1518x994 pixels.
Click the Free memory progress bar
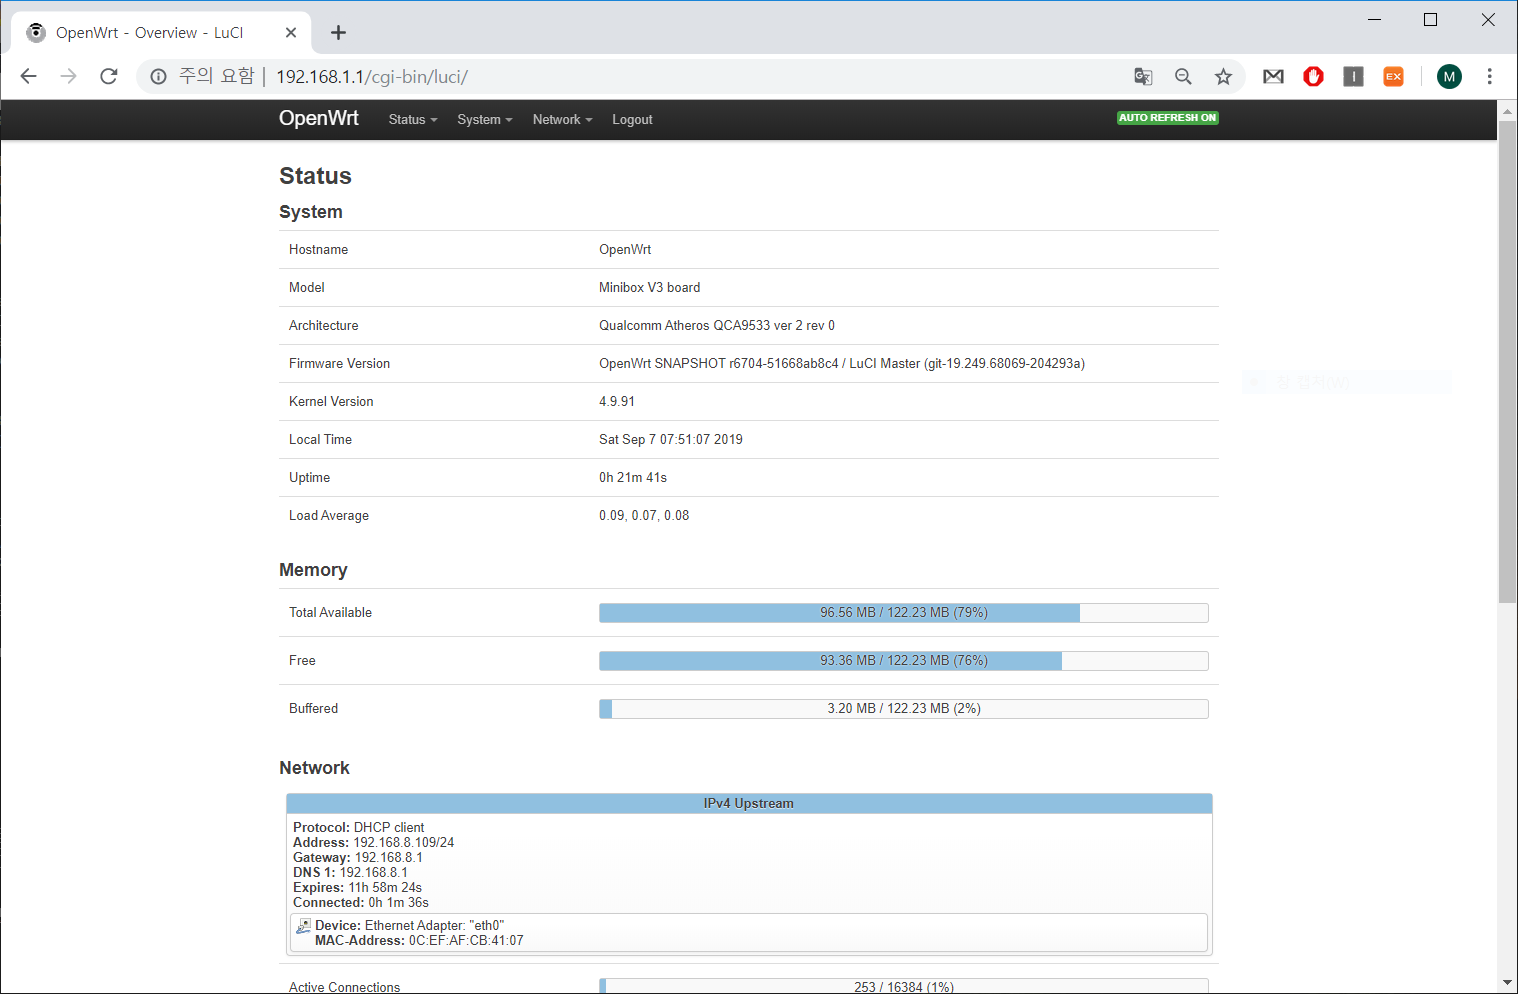[904, 661]
